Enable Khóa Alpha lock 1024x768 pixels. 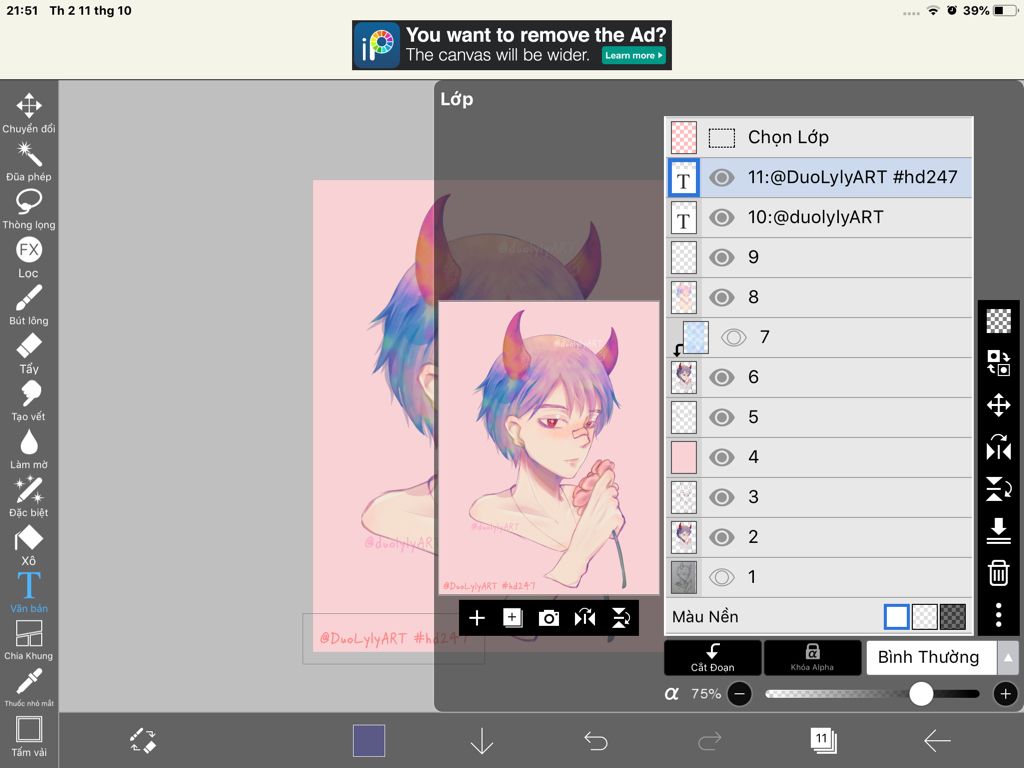(812, 657)
